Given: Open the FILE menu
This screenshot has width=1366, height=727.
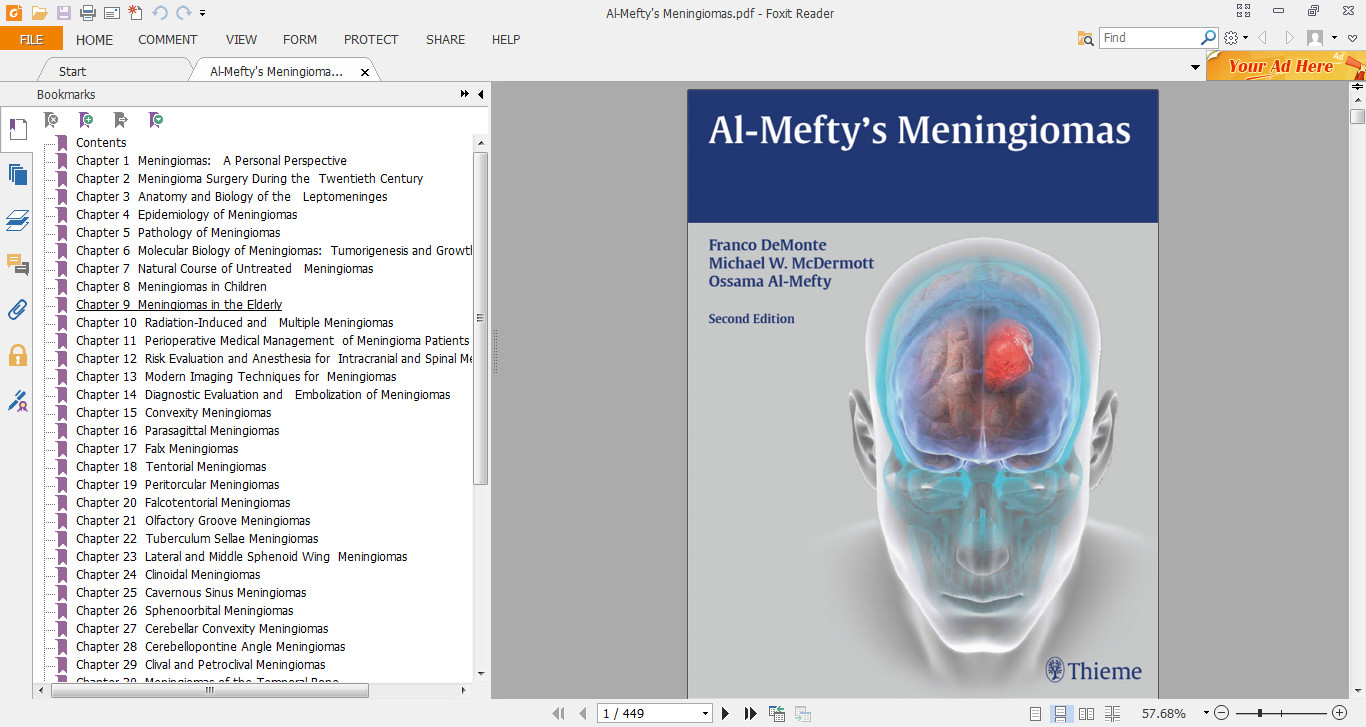Looking at the screenshot, I should coord(31,40).
